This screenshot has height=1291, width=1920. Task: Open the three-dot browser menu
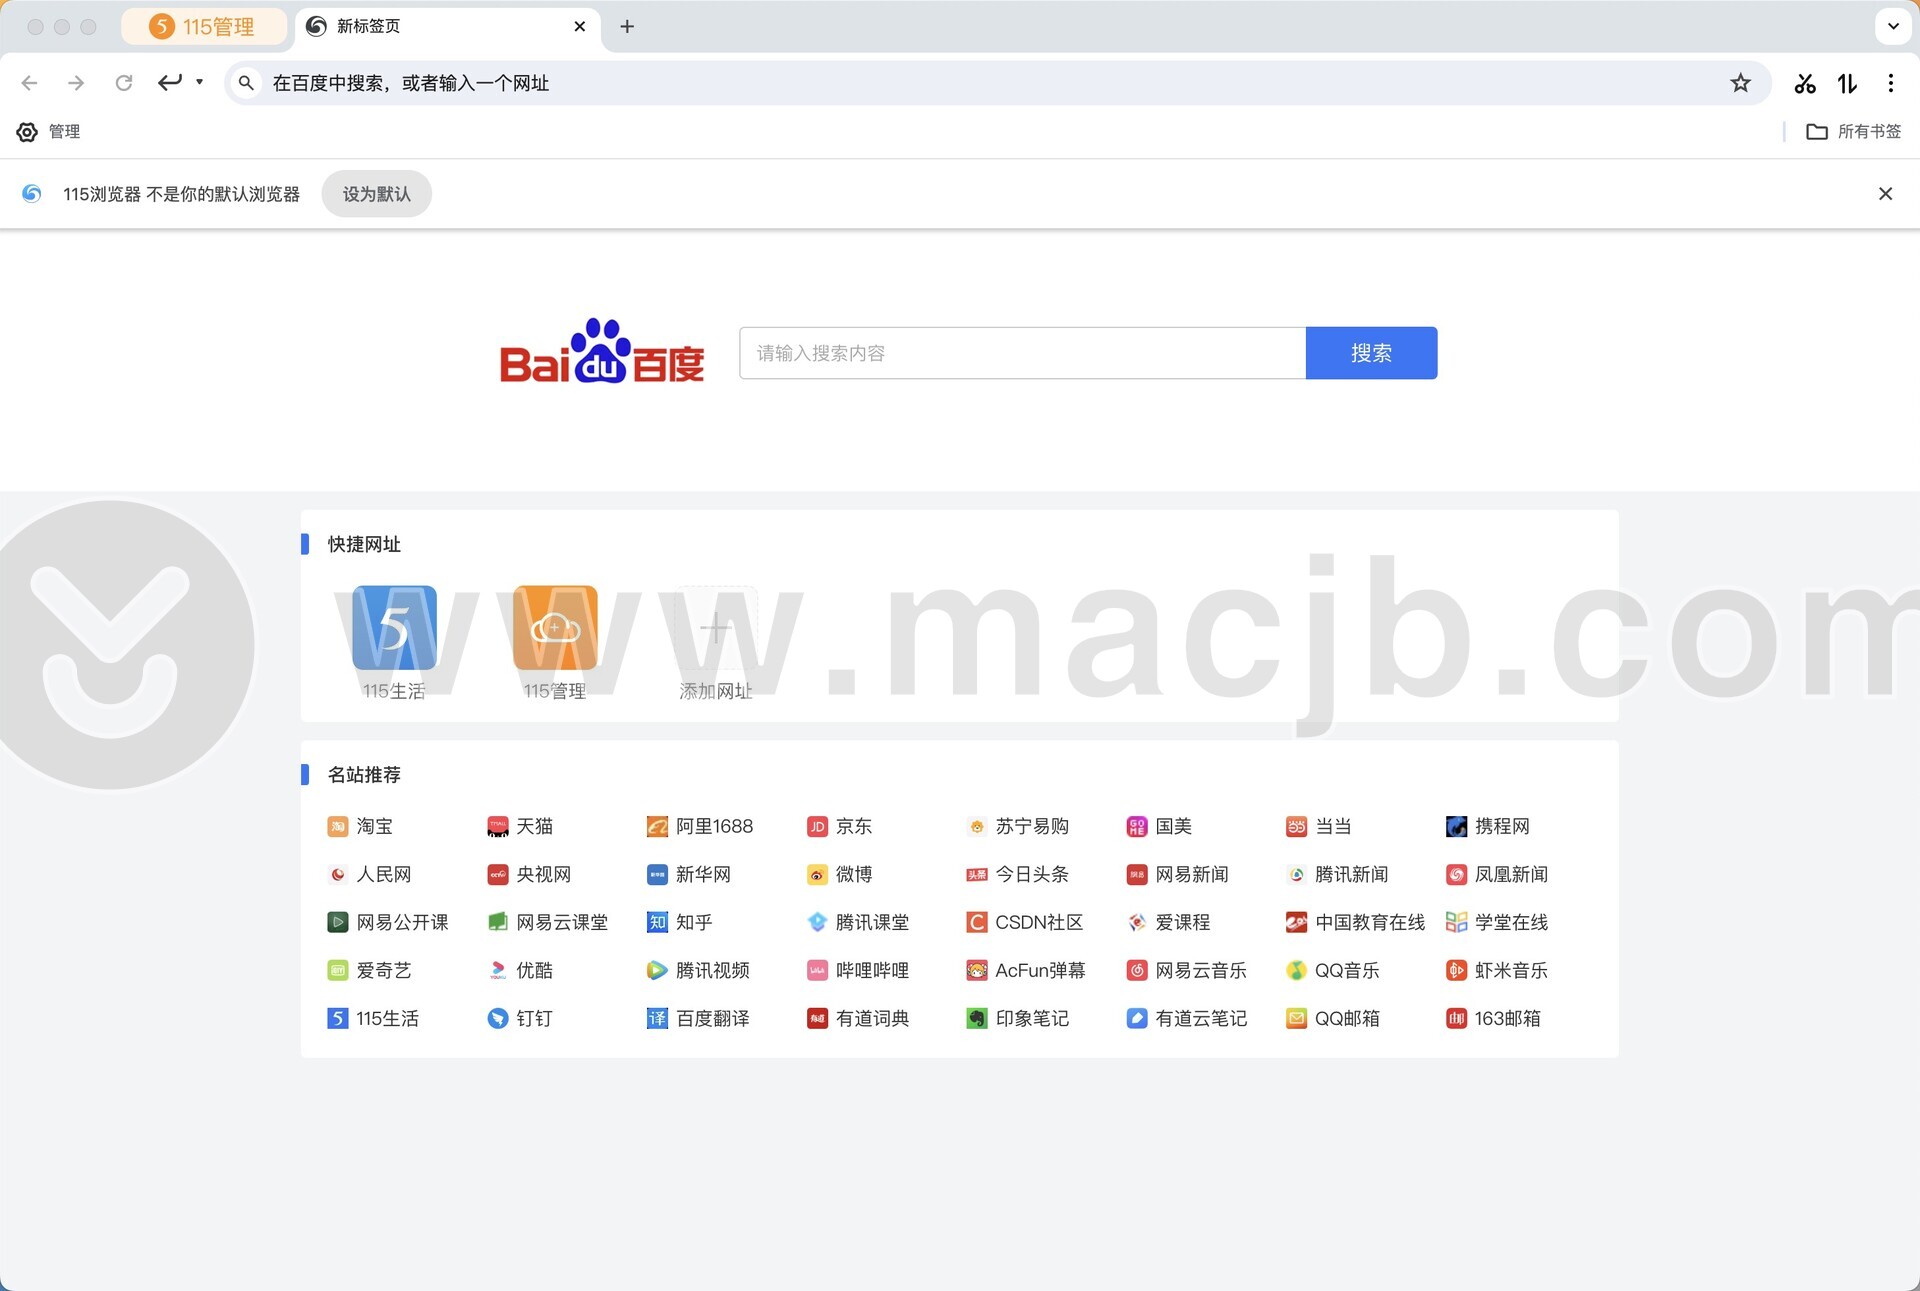point(1890,83)
